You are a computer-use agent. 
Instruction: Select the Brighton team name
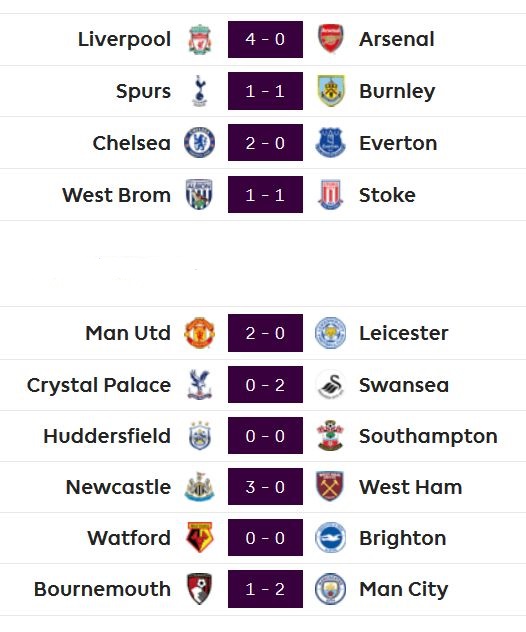403,538
